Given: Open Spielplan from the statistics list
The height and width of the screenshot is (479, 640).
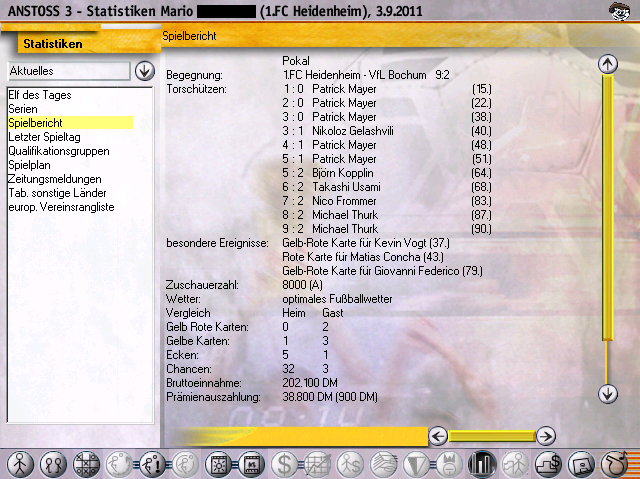Looking at the screenshot, I should pyautogui.click(x=31, y=165).
